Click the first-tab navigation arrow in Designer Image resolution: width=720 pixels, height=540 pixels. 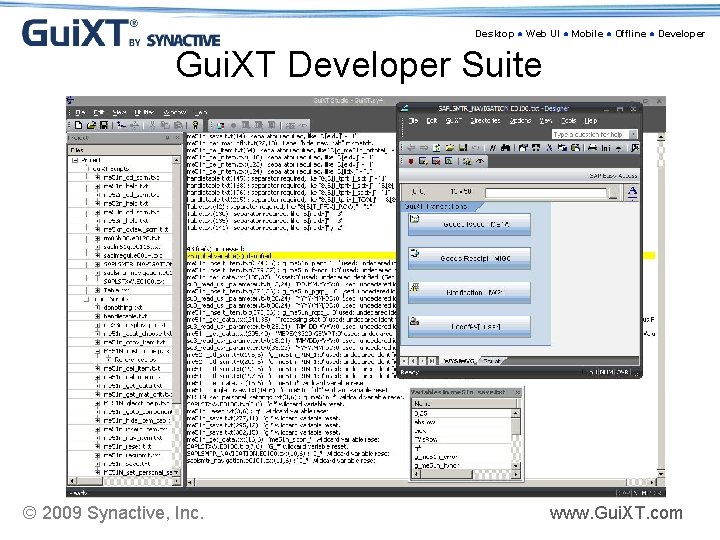[x=405, y=361]
